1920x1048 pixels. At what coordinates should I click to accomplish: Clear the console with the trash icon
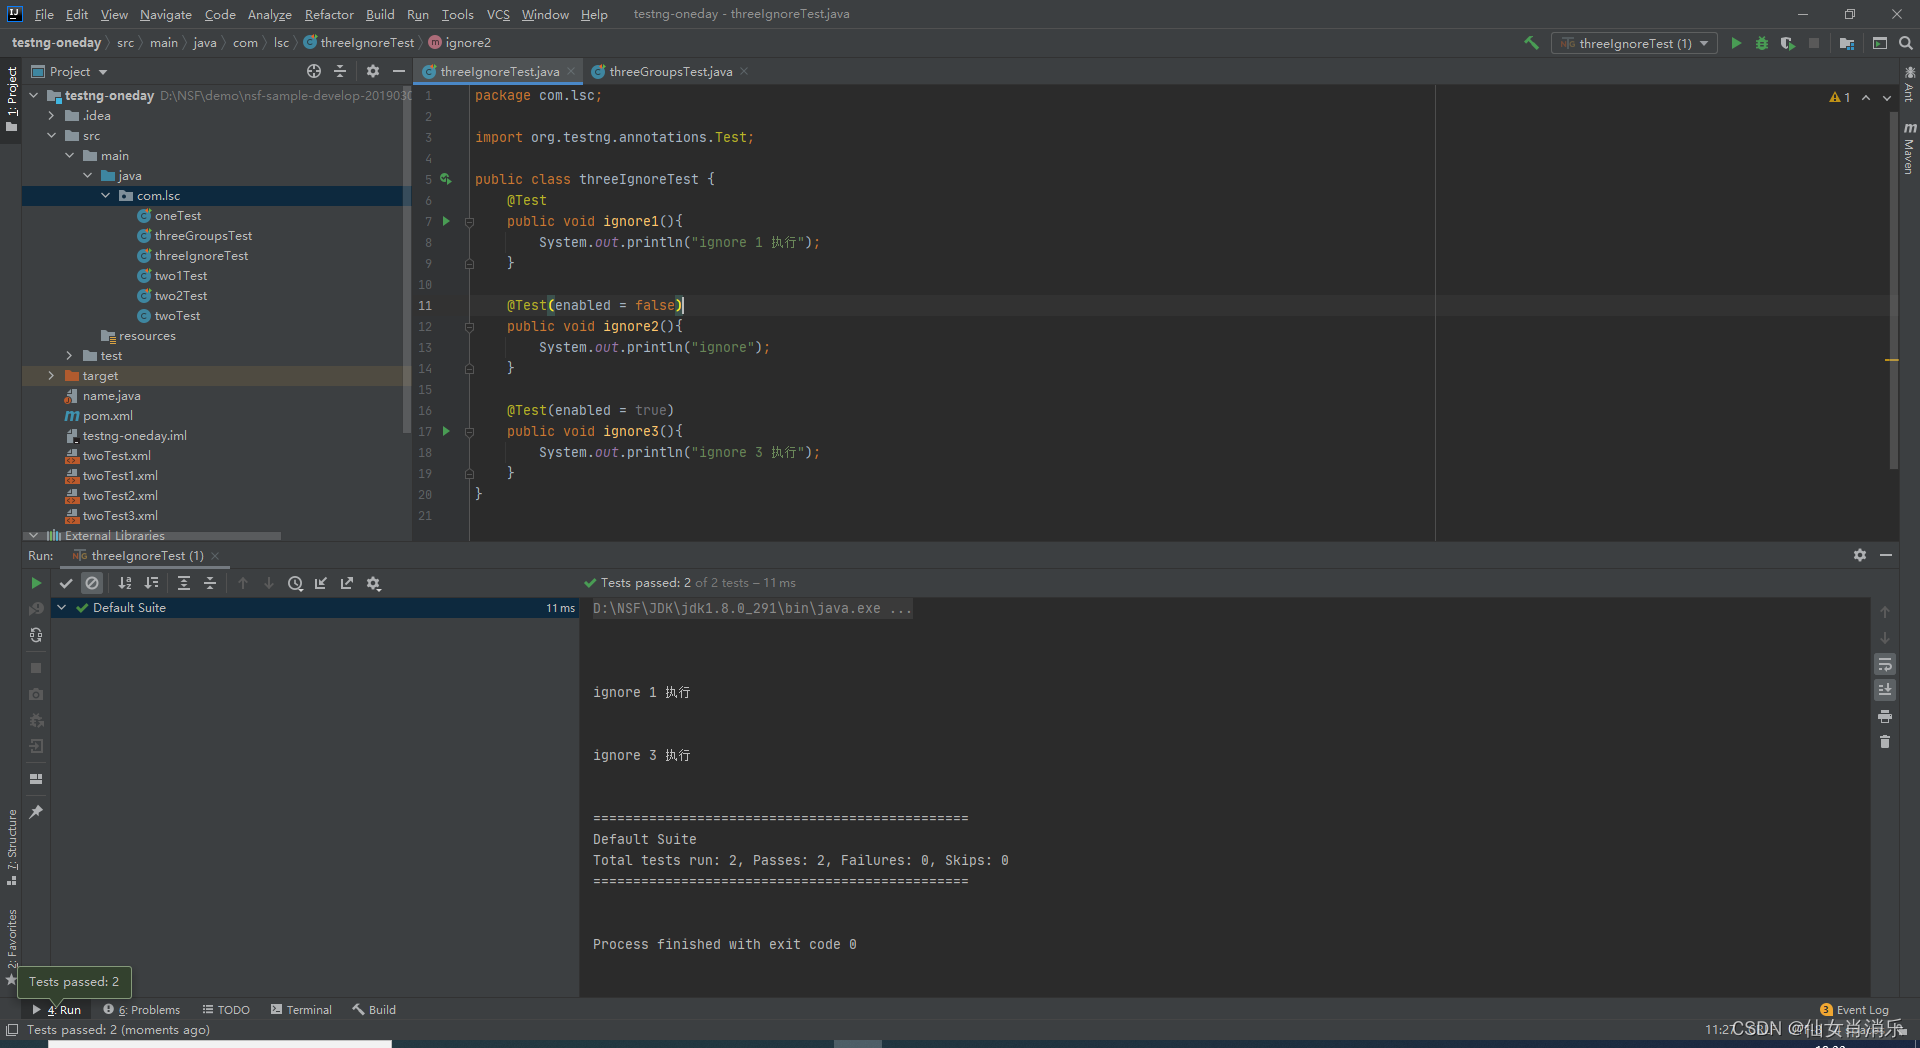coord(1884,742)
